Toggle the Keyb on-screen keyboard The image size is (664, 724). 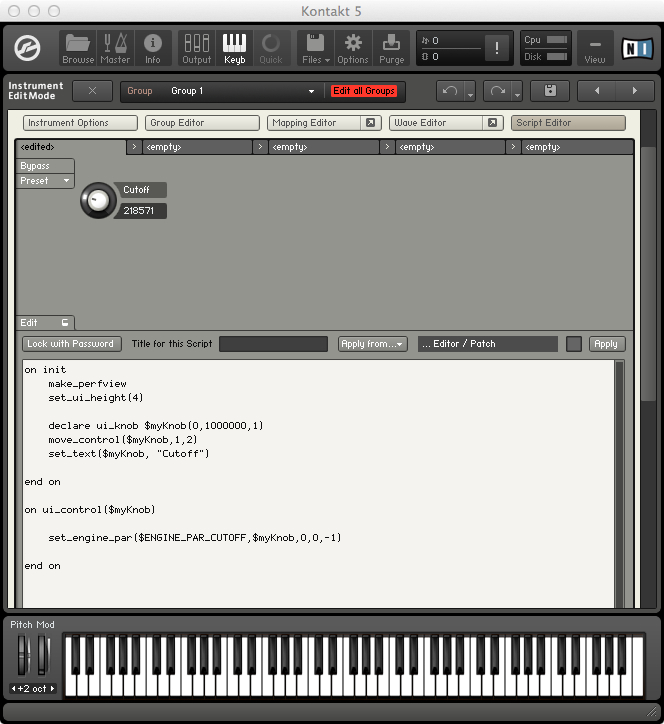click(x=234, y=48)
